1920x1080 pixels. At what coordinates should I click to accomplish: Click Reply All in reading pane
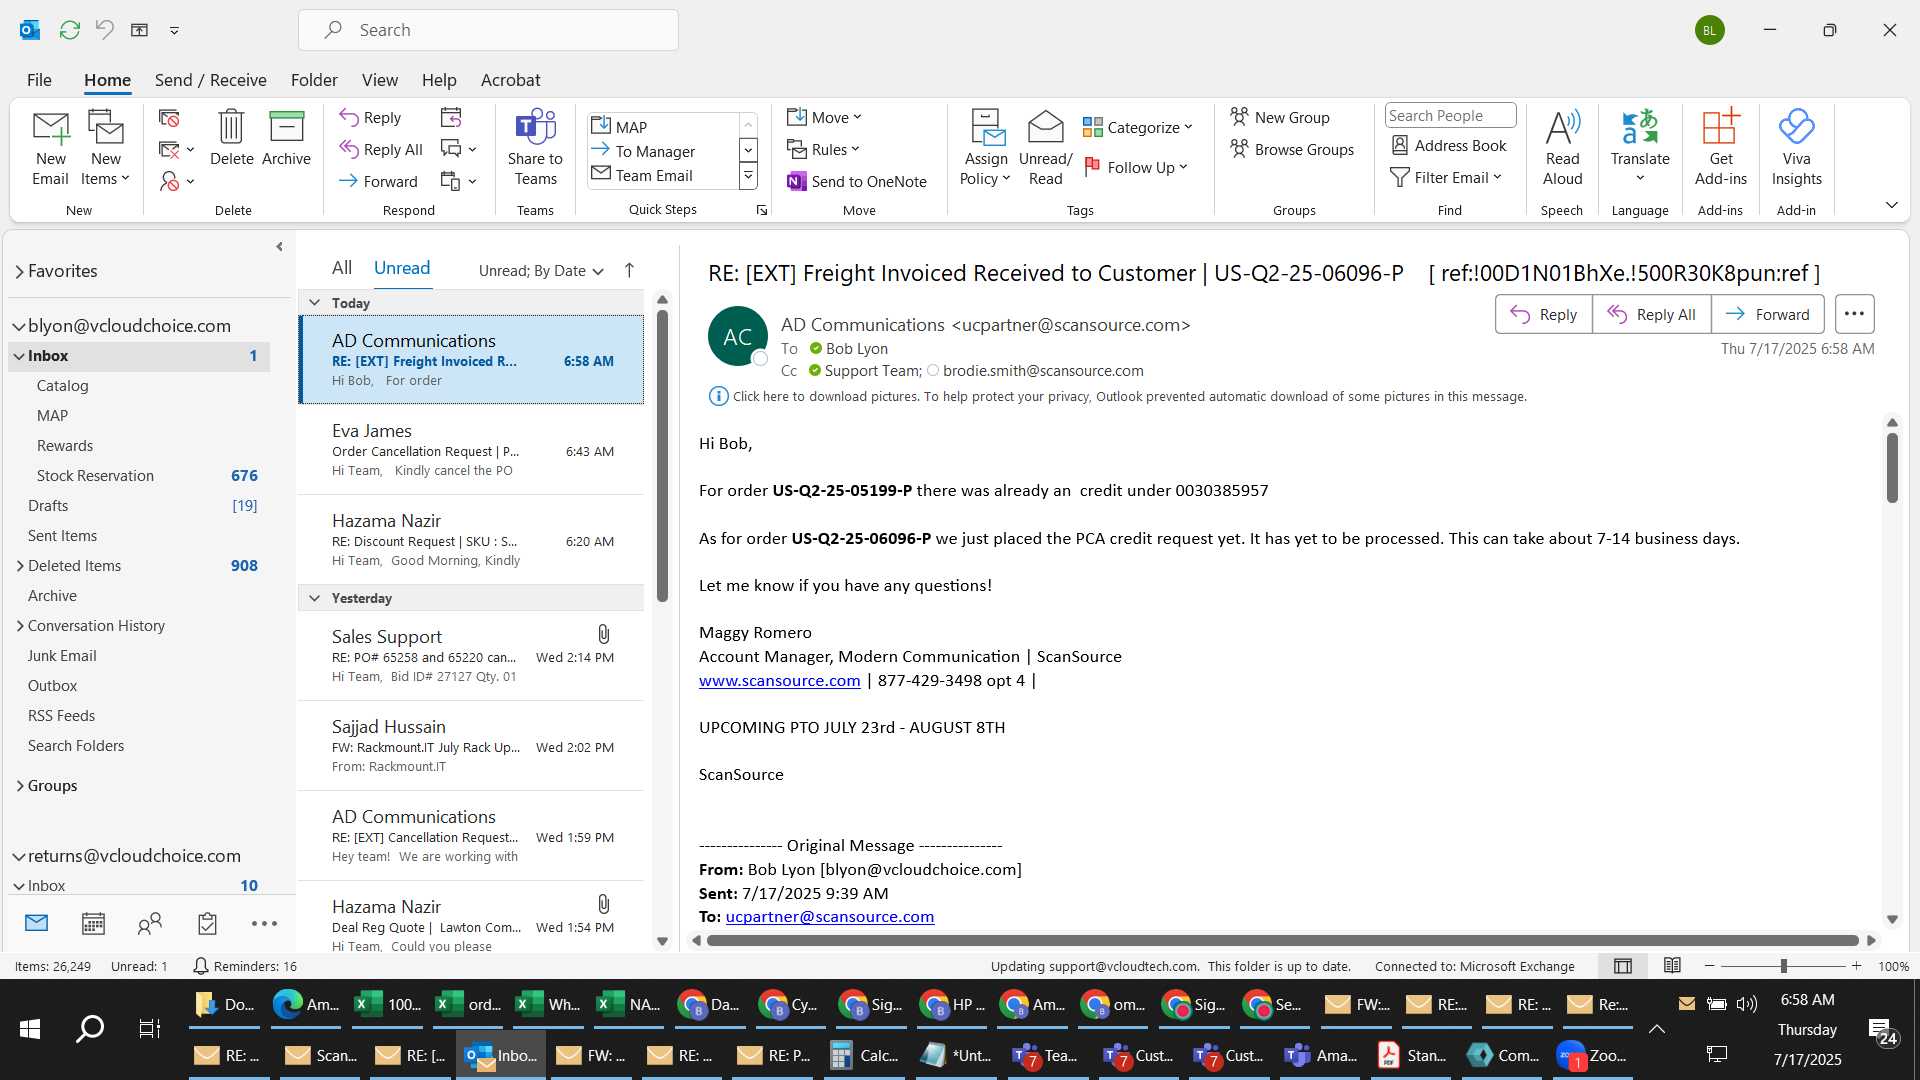coord(1652,314)
